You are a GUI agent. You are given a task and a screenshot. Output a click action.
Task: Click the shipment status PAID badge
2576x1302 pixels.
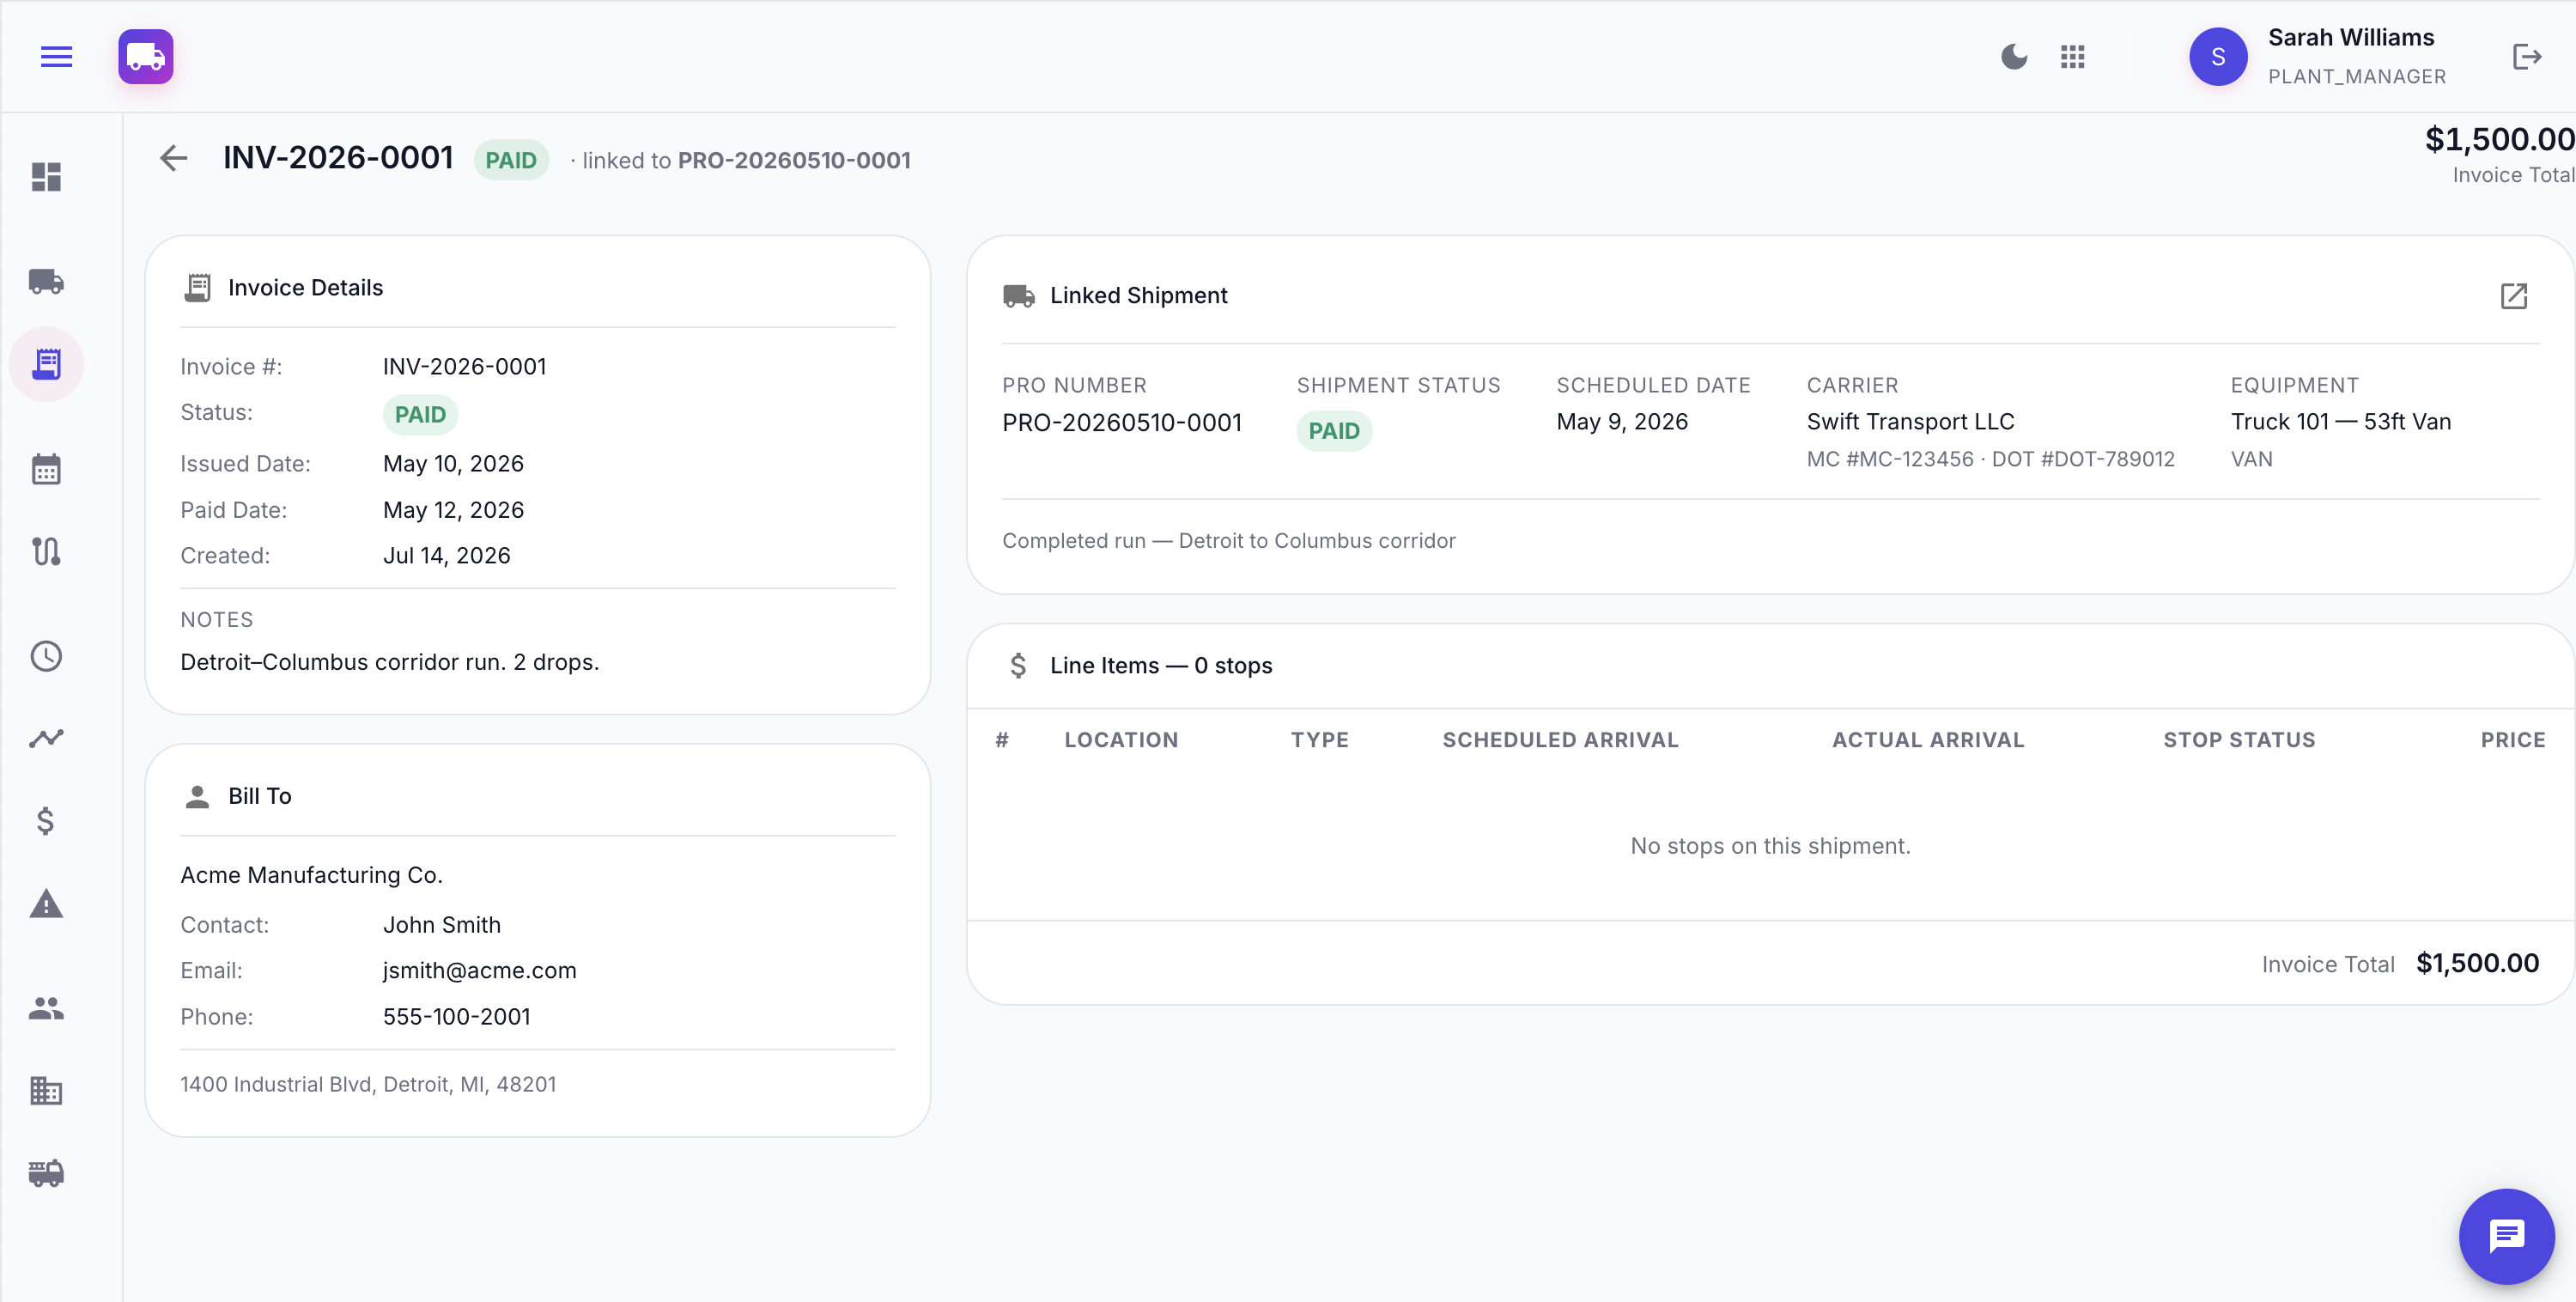1334,431
